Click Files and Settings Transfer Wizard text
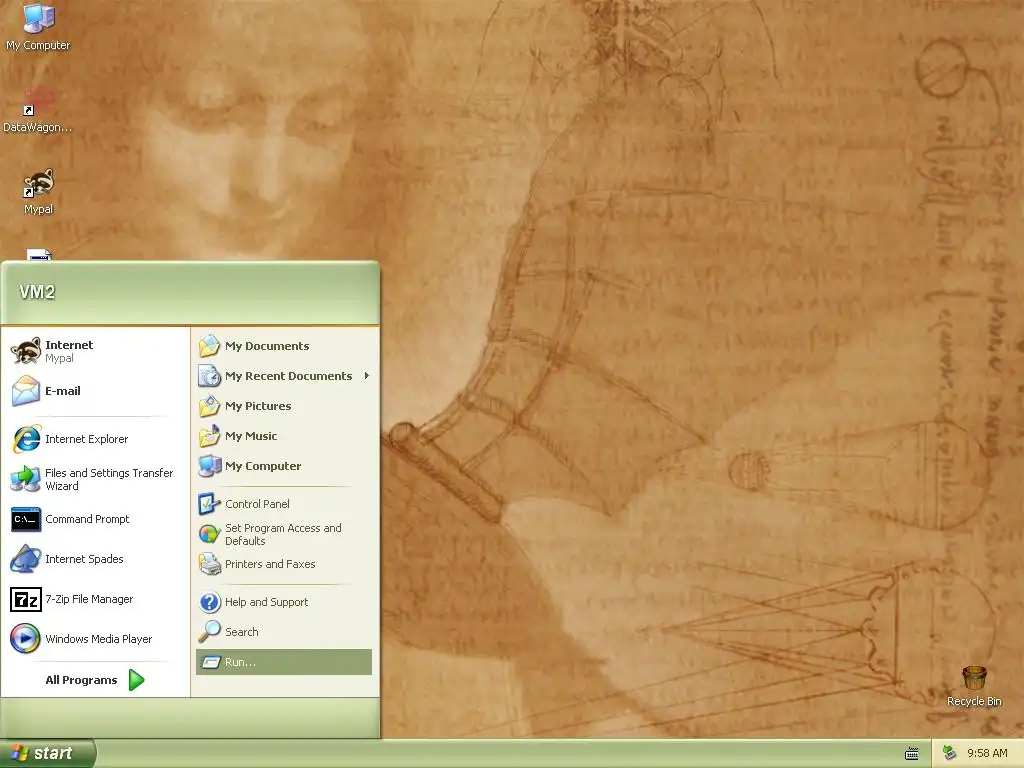1024x768 pixels. [108, 479]
